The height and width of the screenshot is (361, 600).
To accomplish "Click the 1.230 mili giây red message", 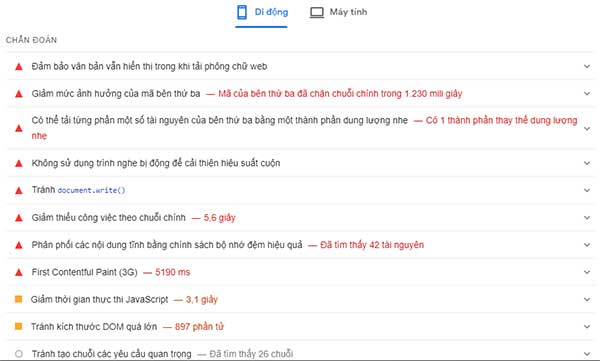I will [x=340, y=93].
